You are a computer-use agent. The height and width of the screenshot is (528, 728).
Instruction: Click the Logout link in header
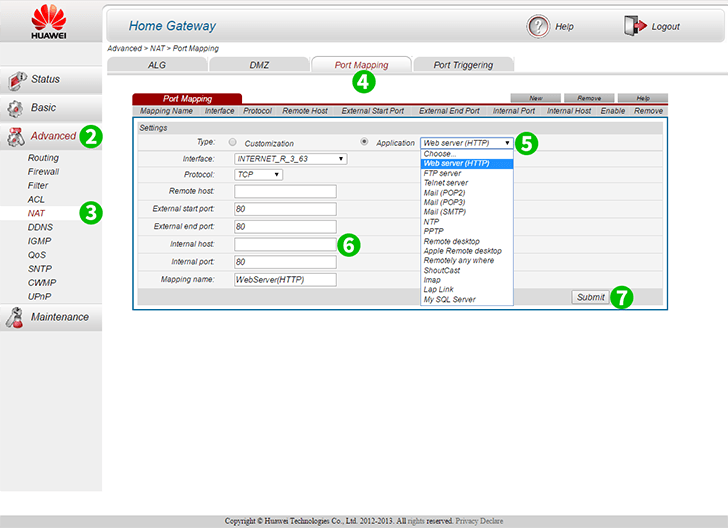pyautogui.click(x=665, y=27)
